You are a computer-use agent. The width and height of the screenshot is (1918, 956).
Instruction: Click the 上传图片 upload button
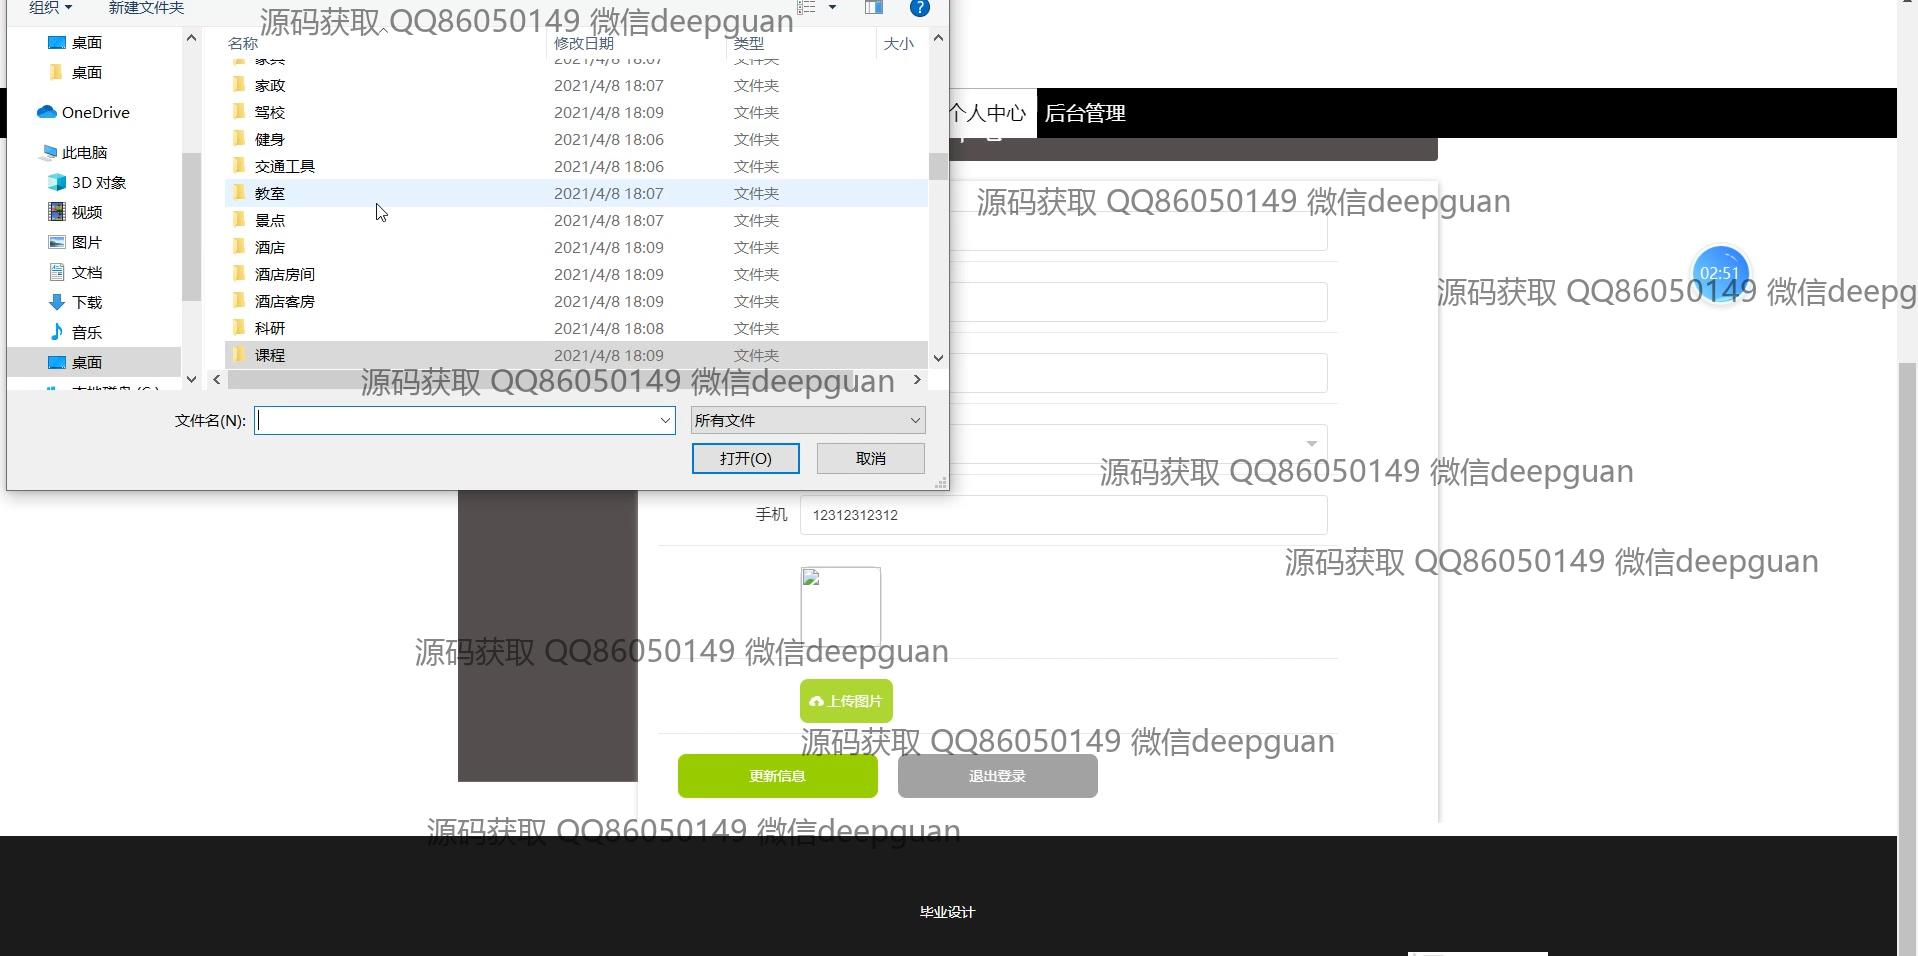pos(846,701)
